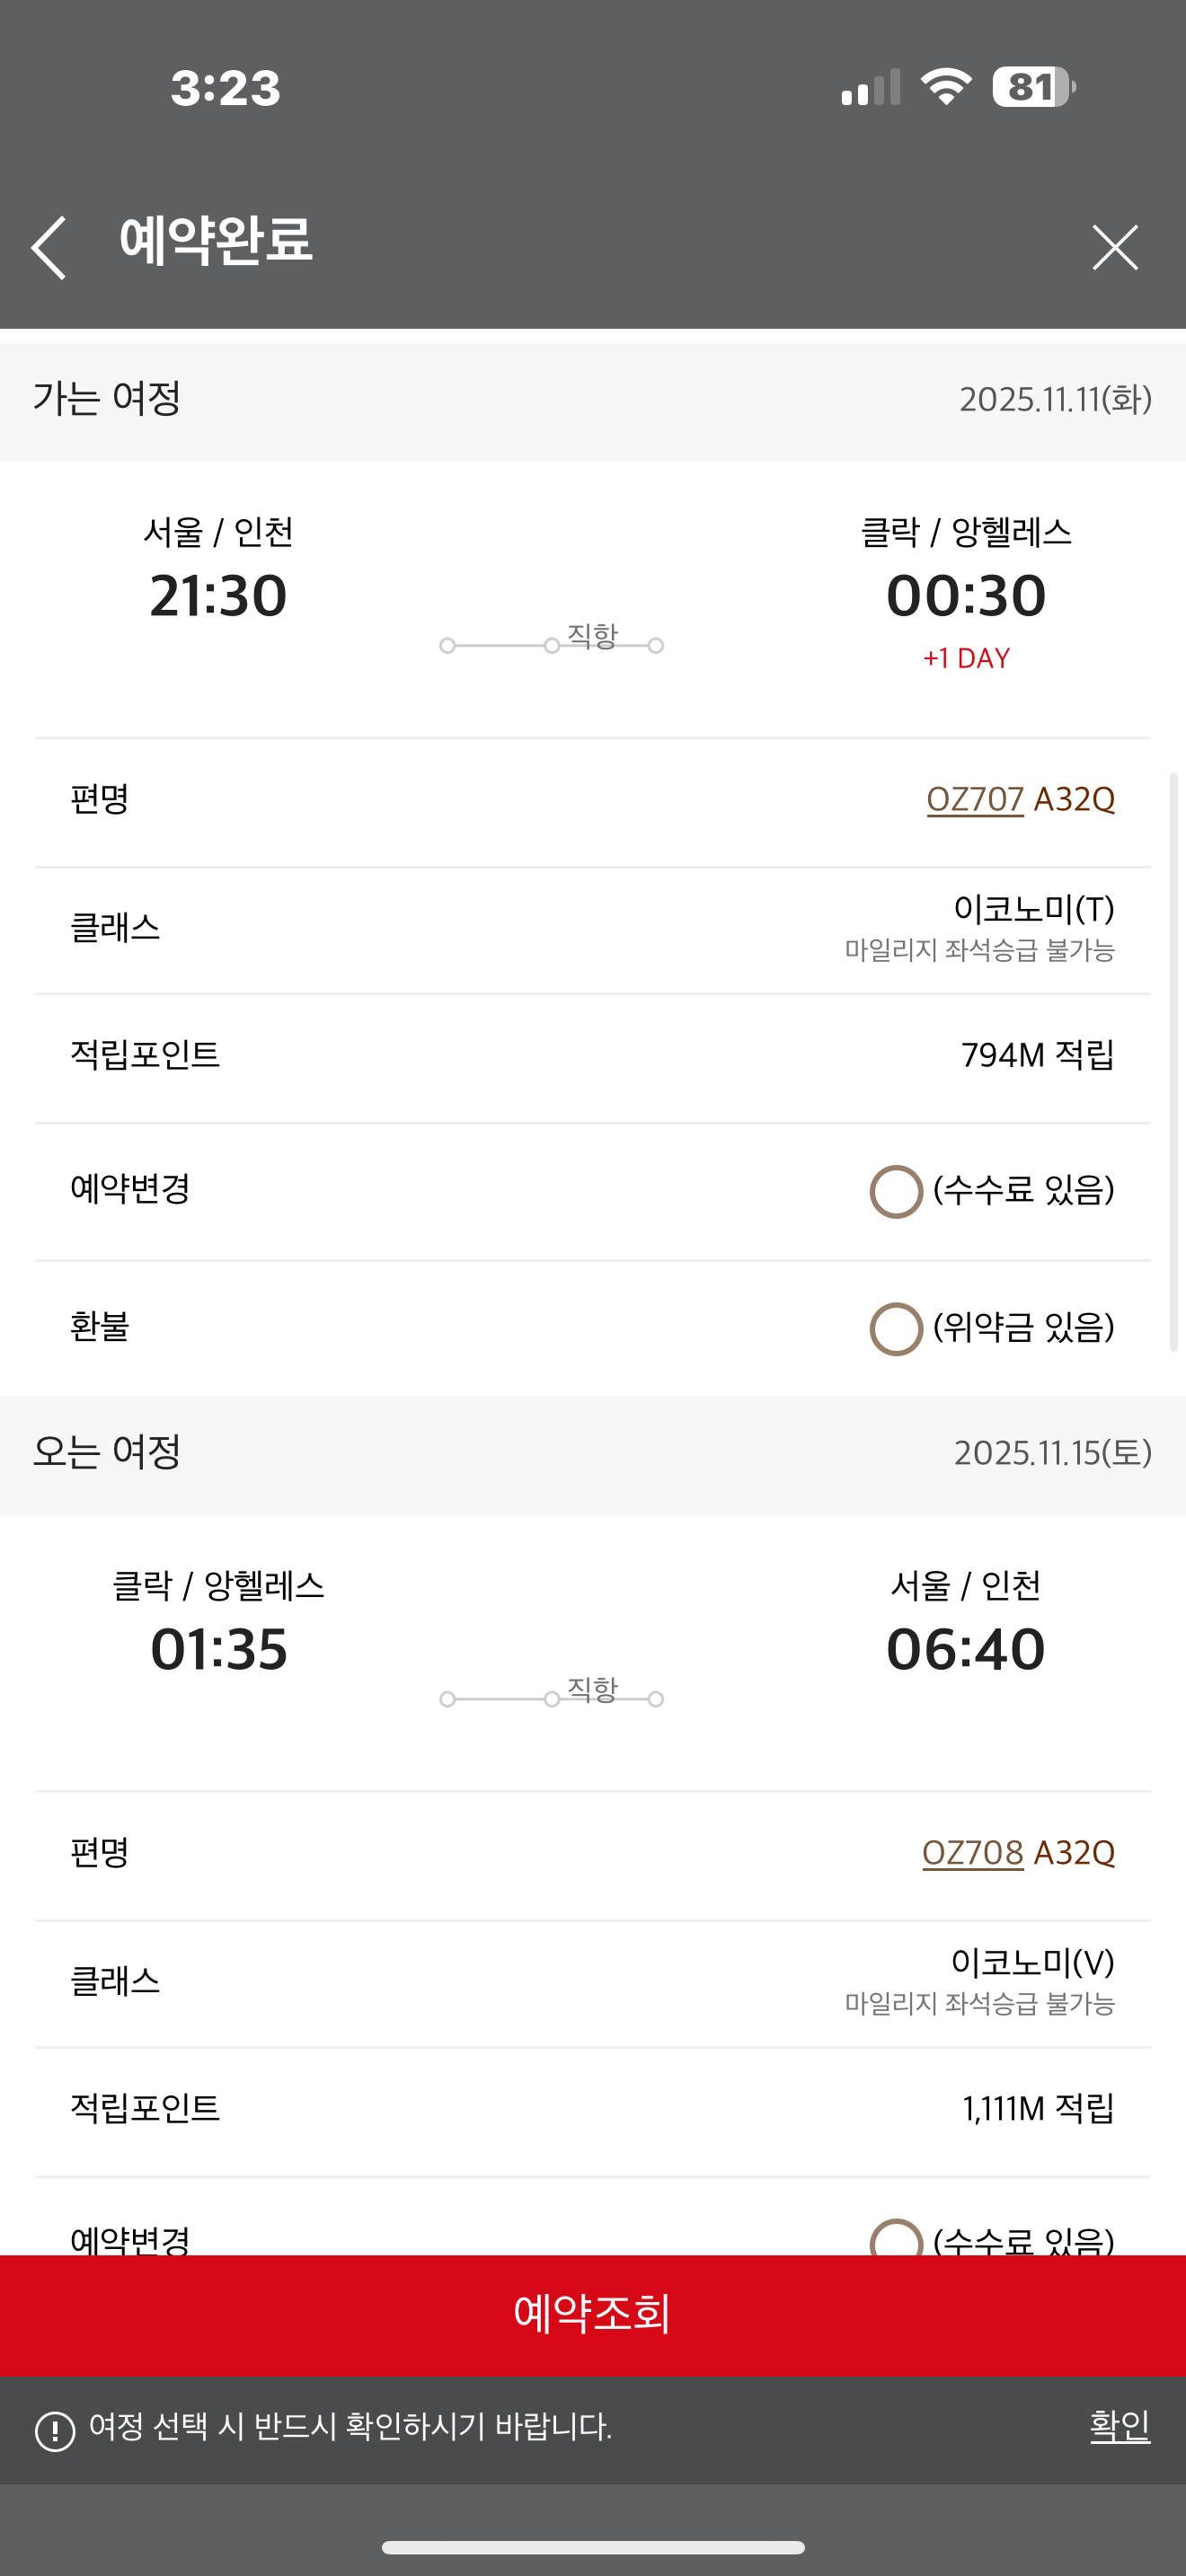Viewport: 1186px width, 2576px height.
Task: Tap the vertical scrollbar on right edge
Action: click(1174, 1060)
